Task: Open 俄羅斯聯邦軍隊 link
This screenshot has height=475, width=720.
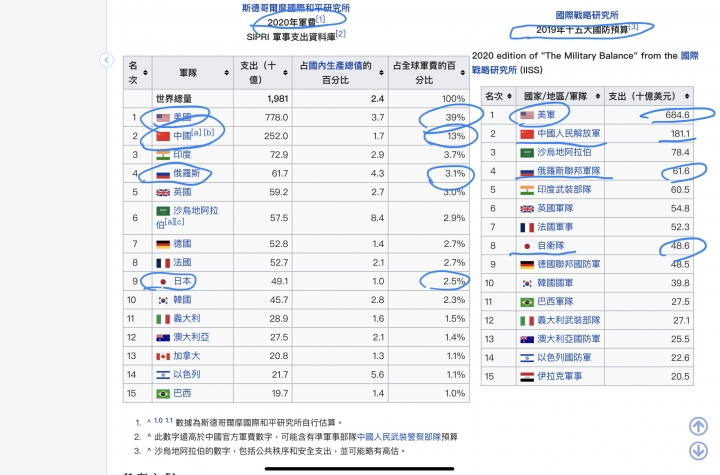Action: coord(568,171)
